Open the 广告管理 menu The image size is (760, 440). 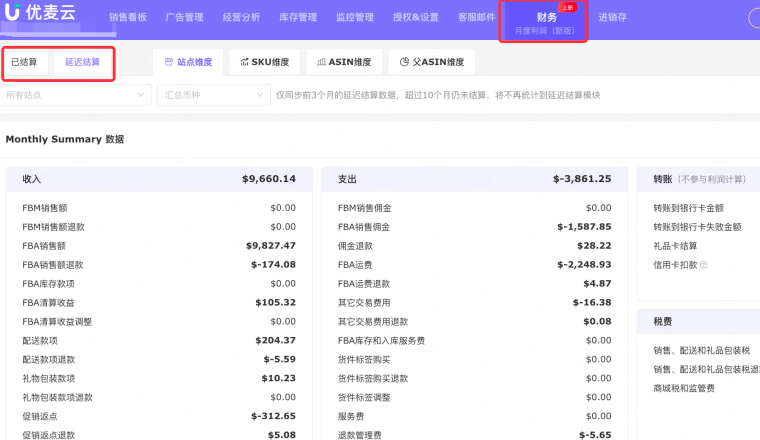click(x=184, y=17)
